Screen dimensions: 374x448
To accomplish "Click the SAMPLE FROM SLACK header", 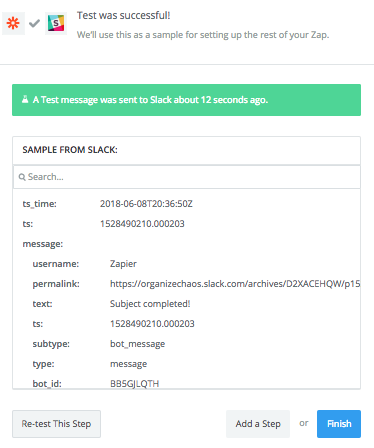I will coord(70,150).
